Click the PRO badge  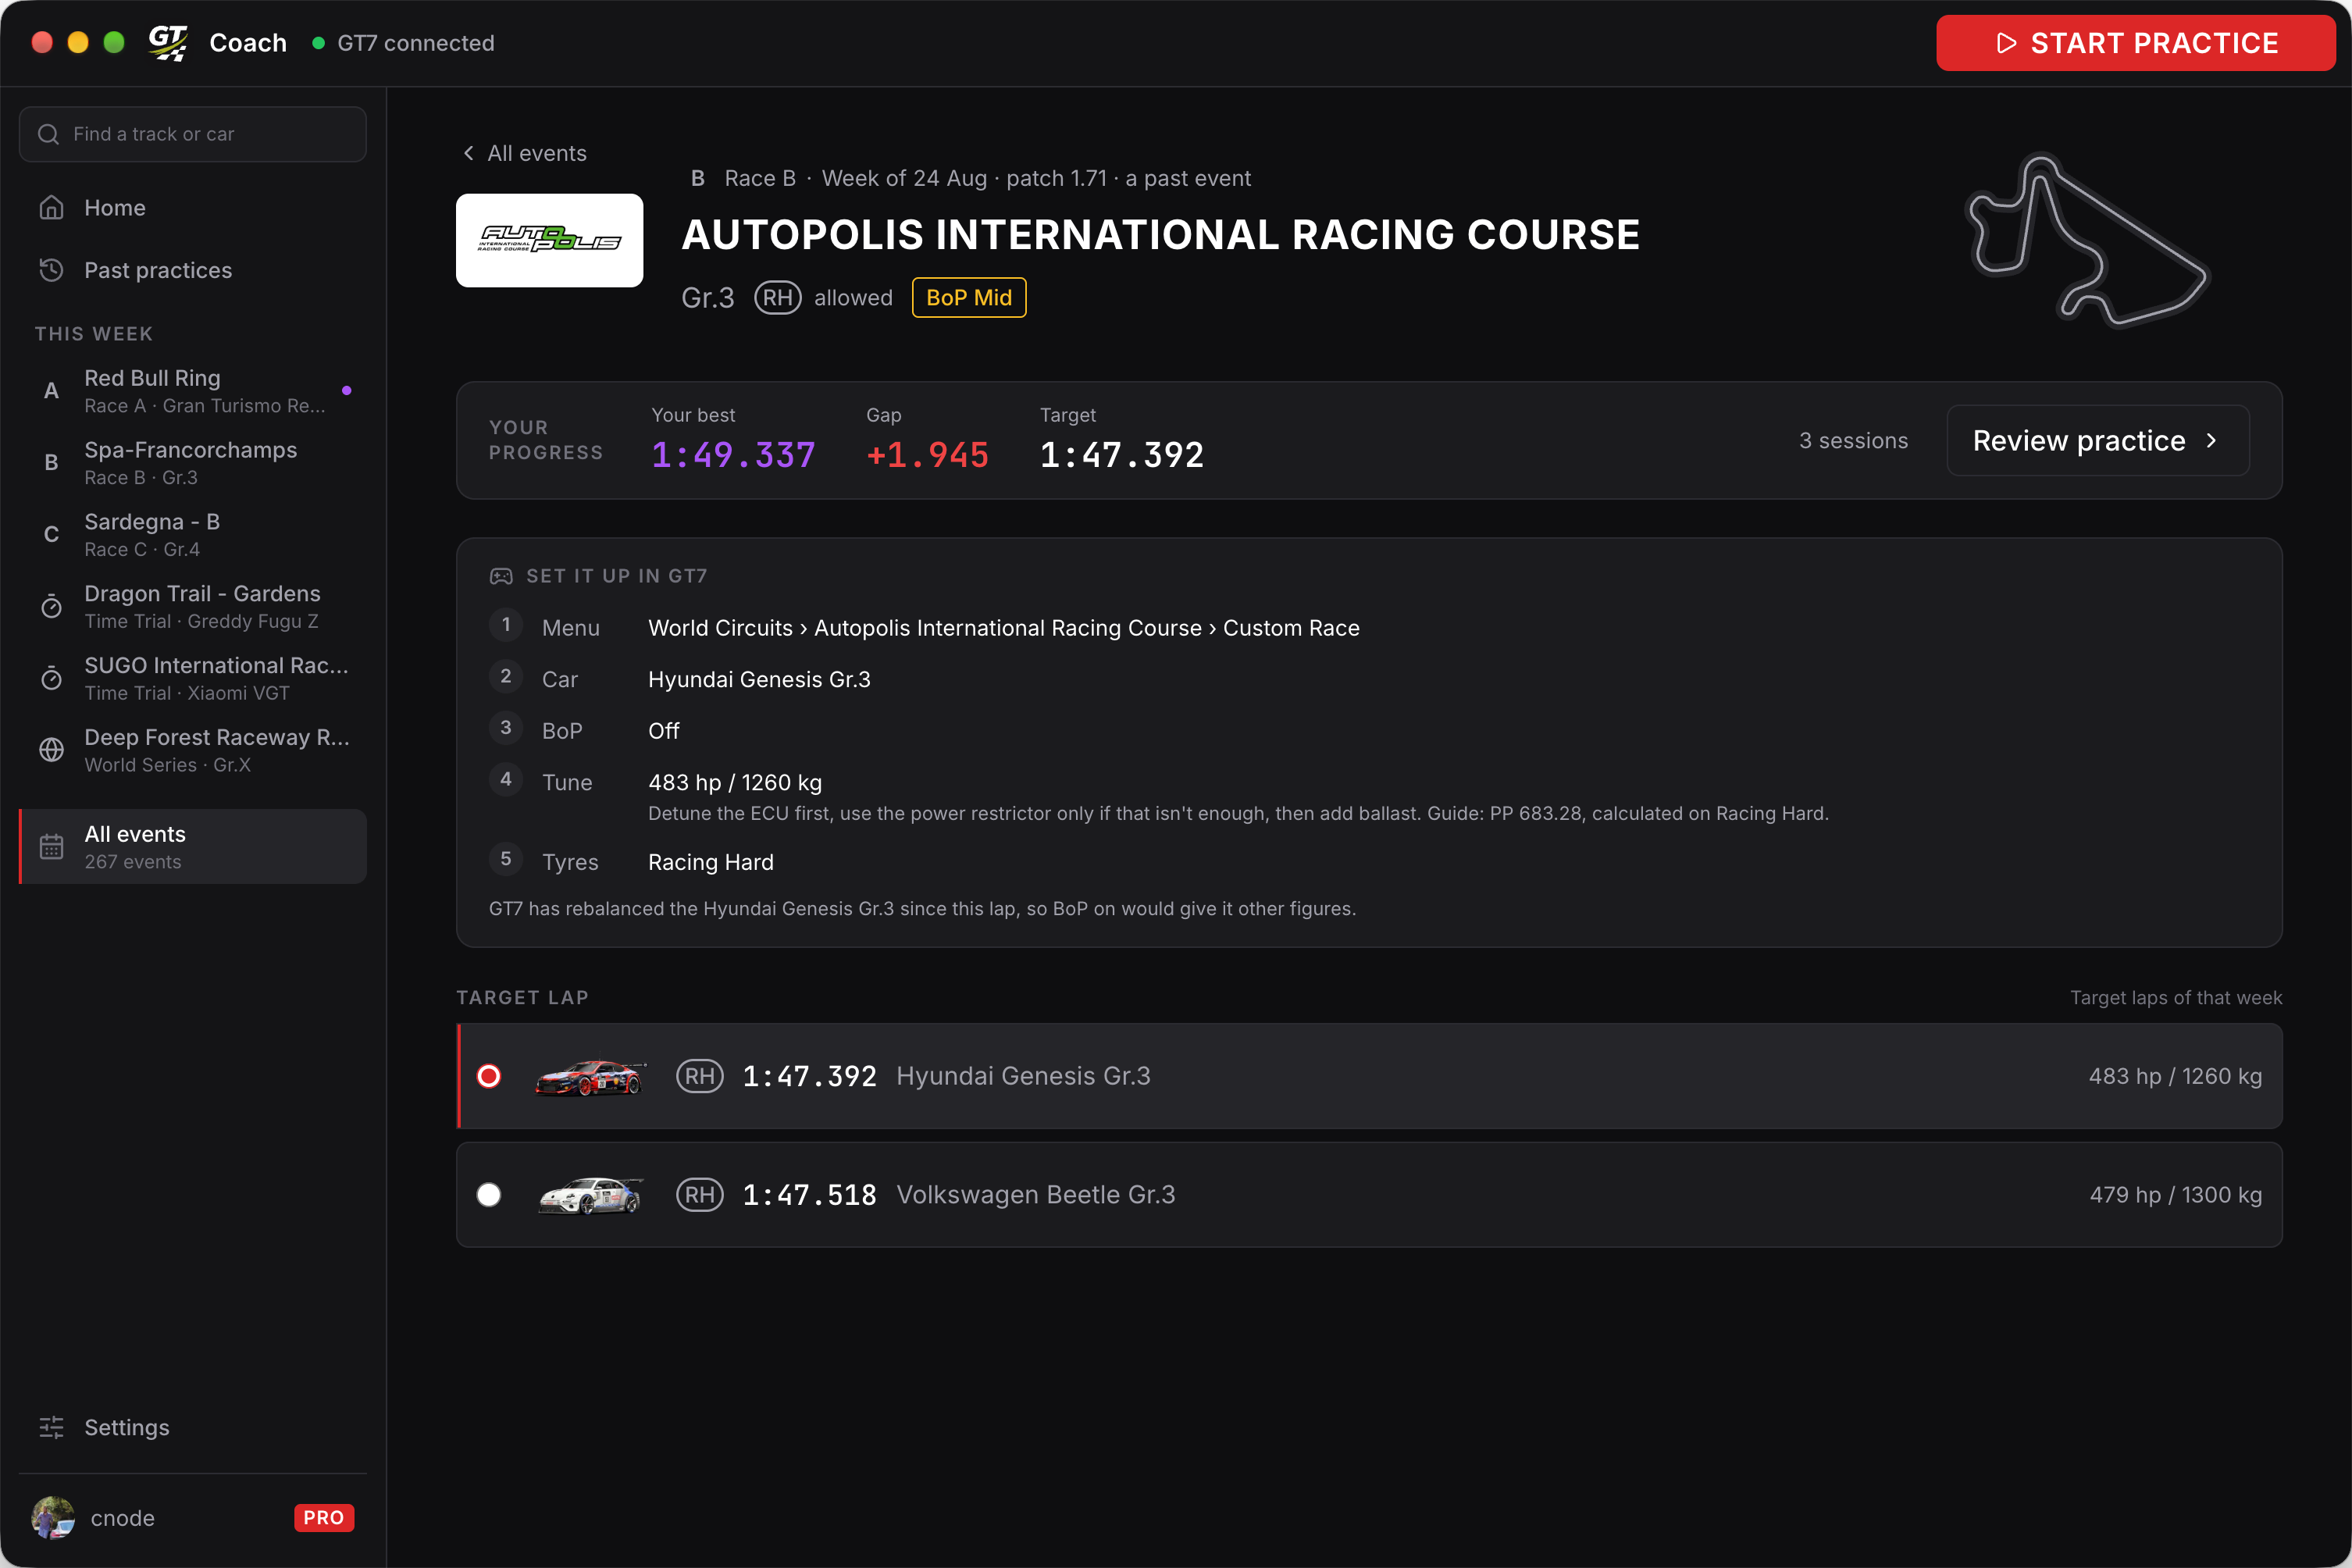(x=324, y=1518)
